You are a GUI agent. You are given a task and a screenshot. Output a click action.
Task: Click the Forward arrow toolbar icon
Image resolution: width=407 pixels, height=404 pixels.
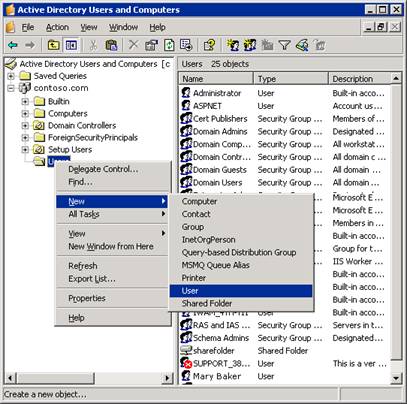(30, 45)
